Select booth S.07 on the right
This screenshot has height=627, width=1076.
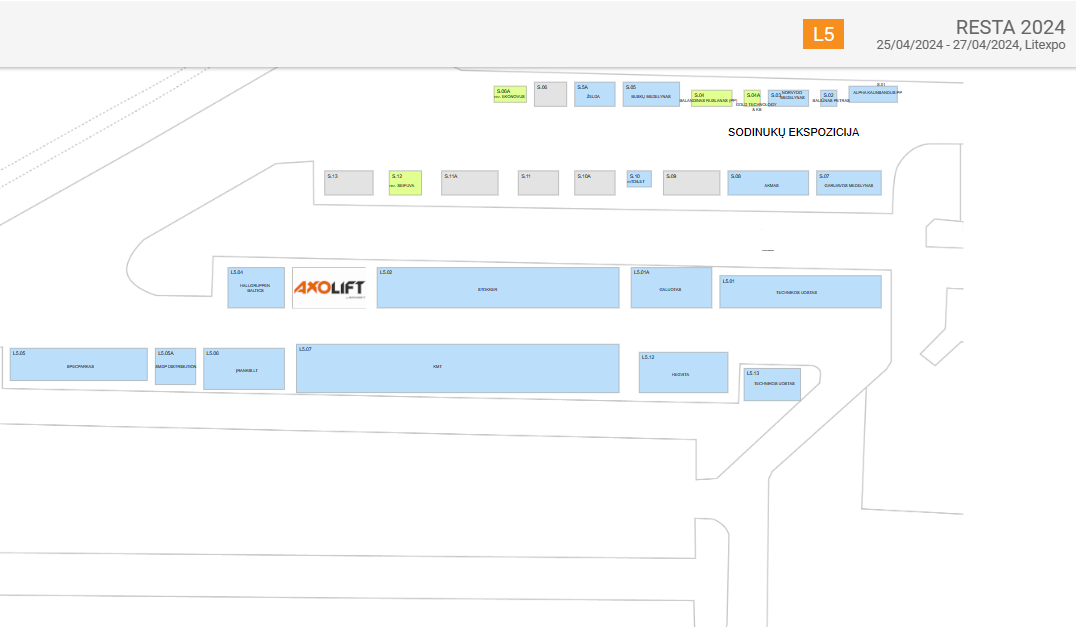tap(849, 183)
